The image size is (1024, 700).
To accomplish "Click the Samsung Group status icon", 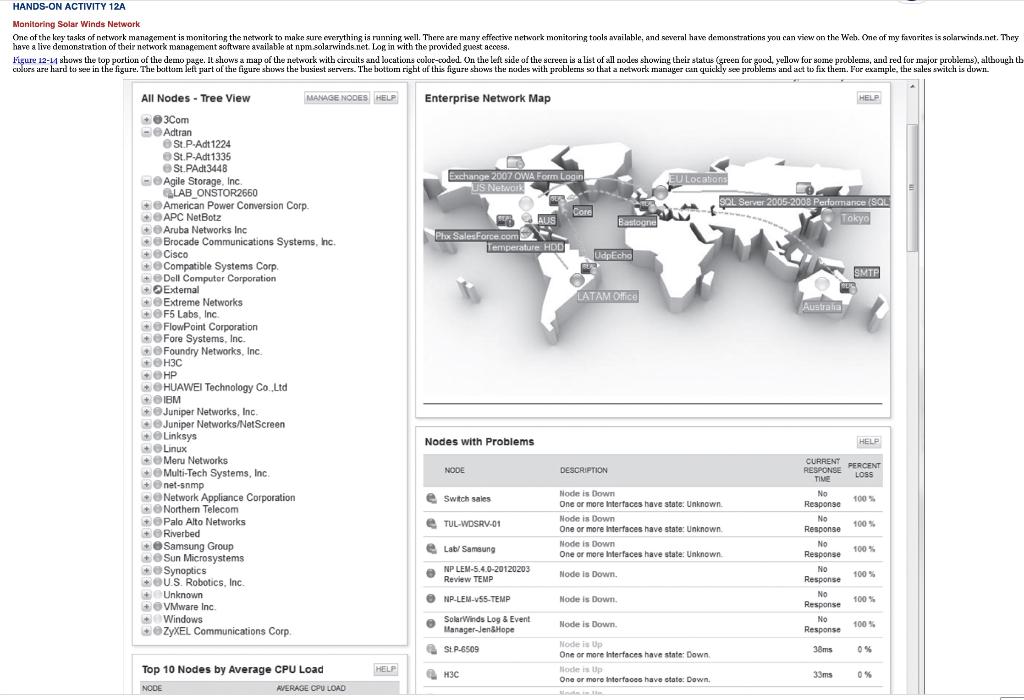I will coord(157,546).
